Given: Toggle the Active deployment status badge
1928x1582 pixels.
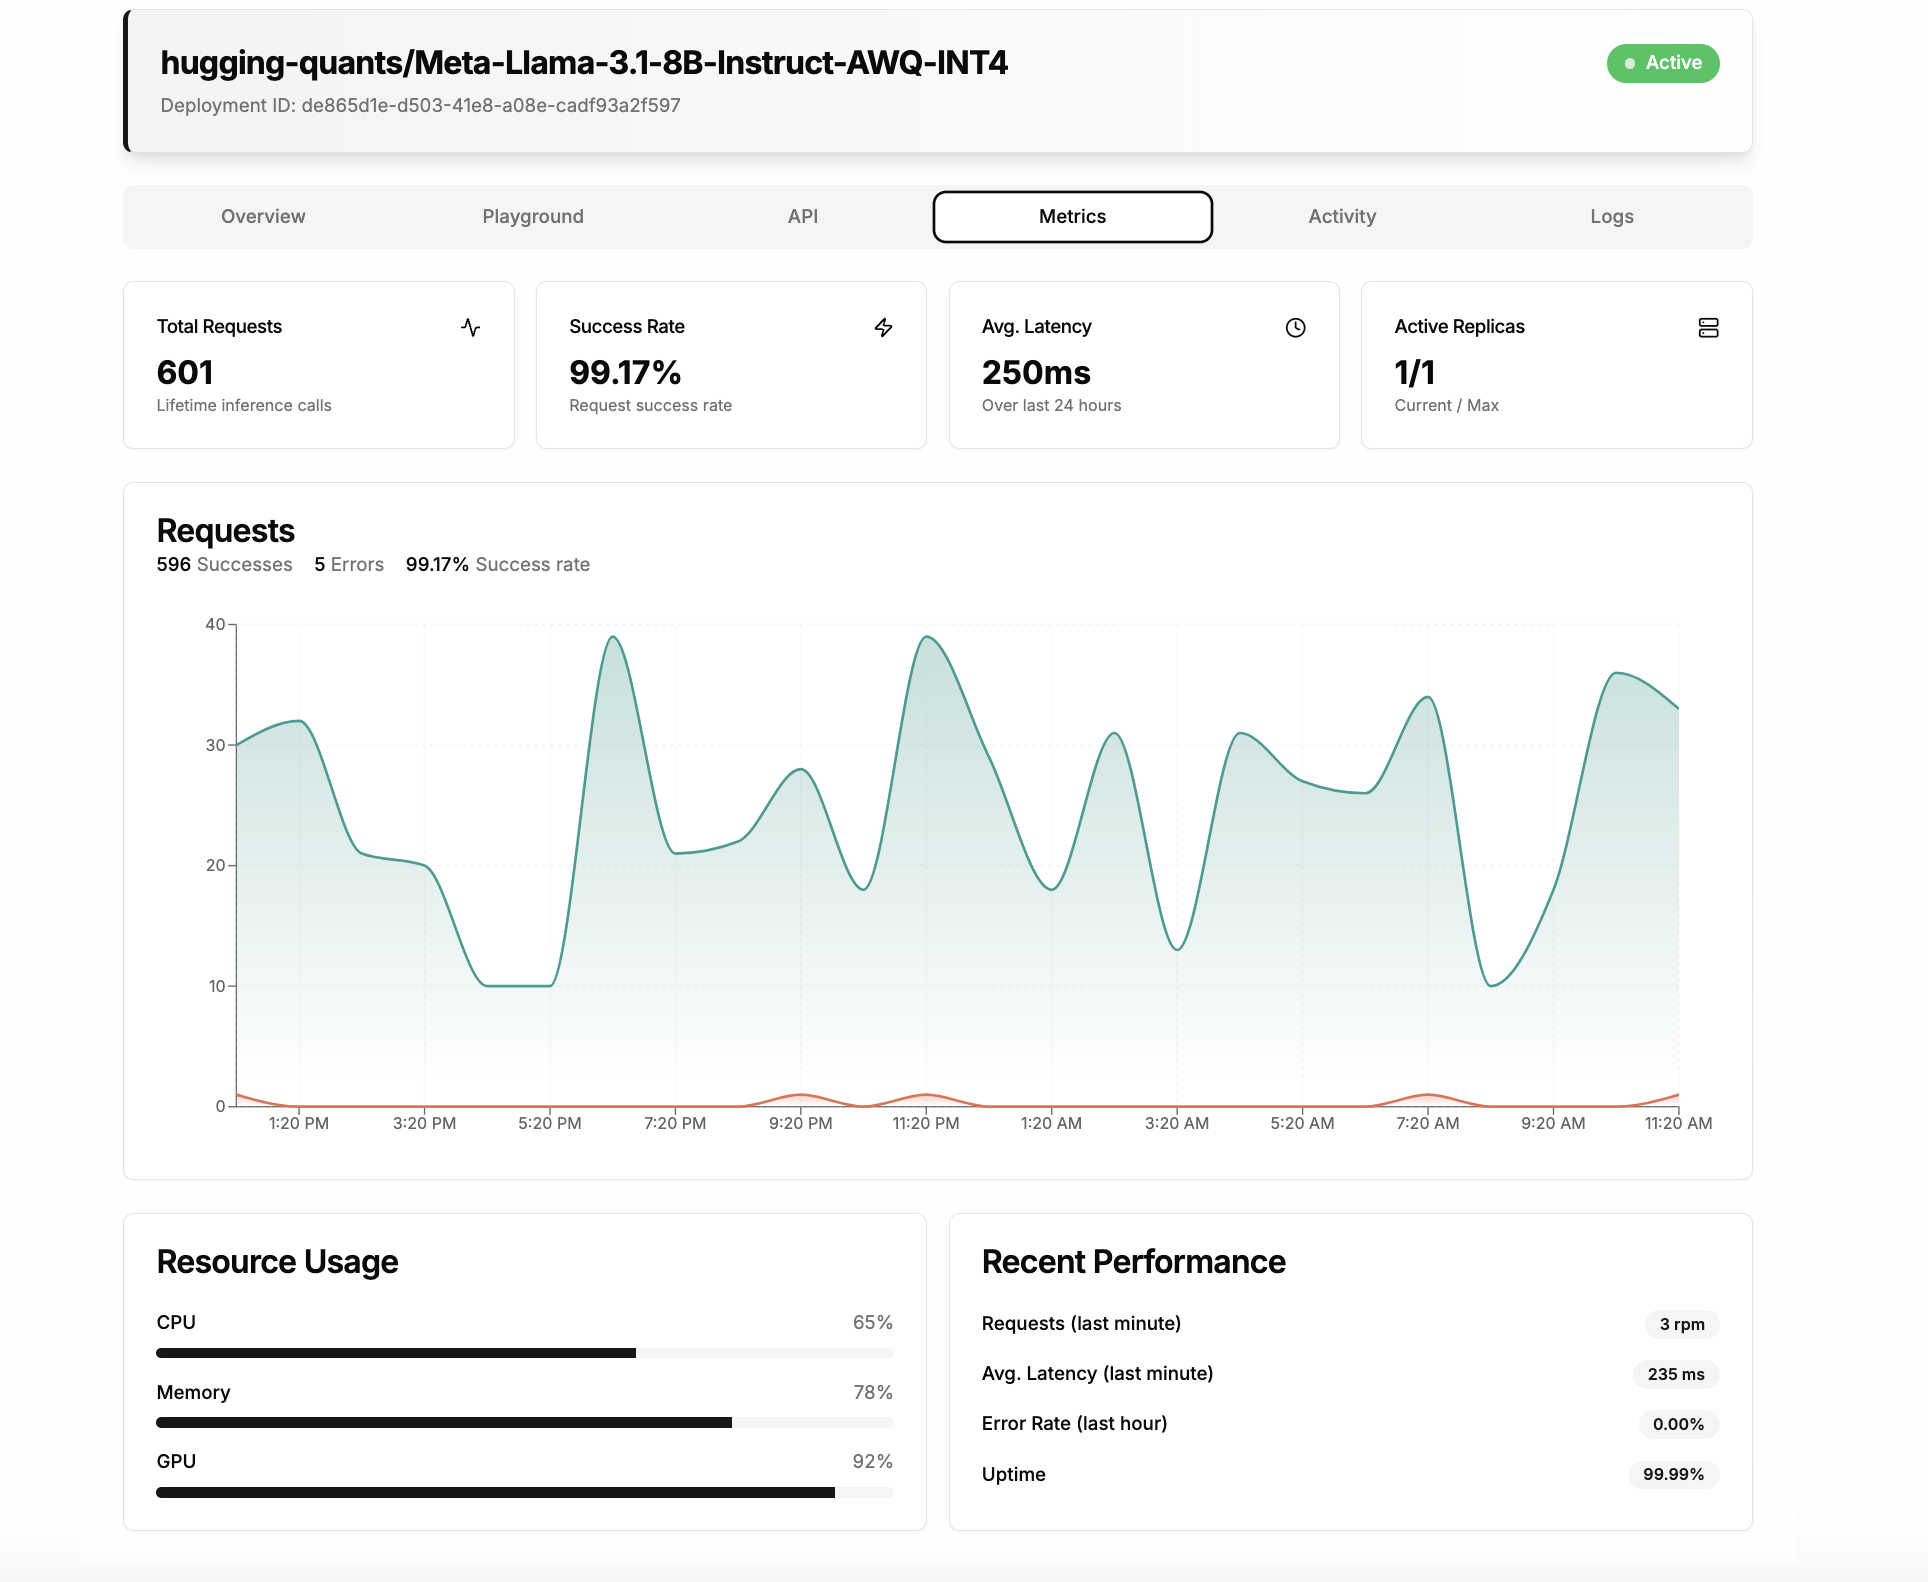Looking at the screenshot, I should click(1663, 63).
